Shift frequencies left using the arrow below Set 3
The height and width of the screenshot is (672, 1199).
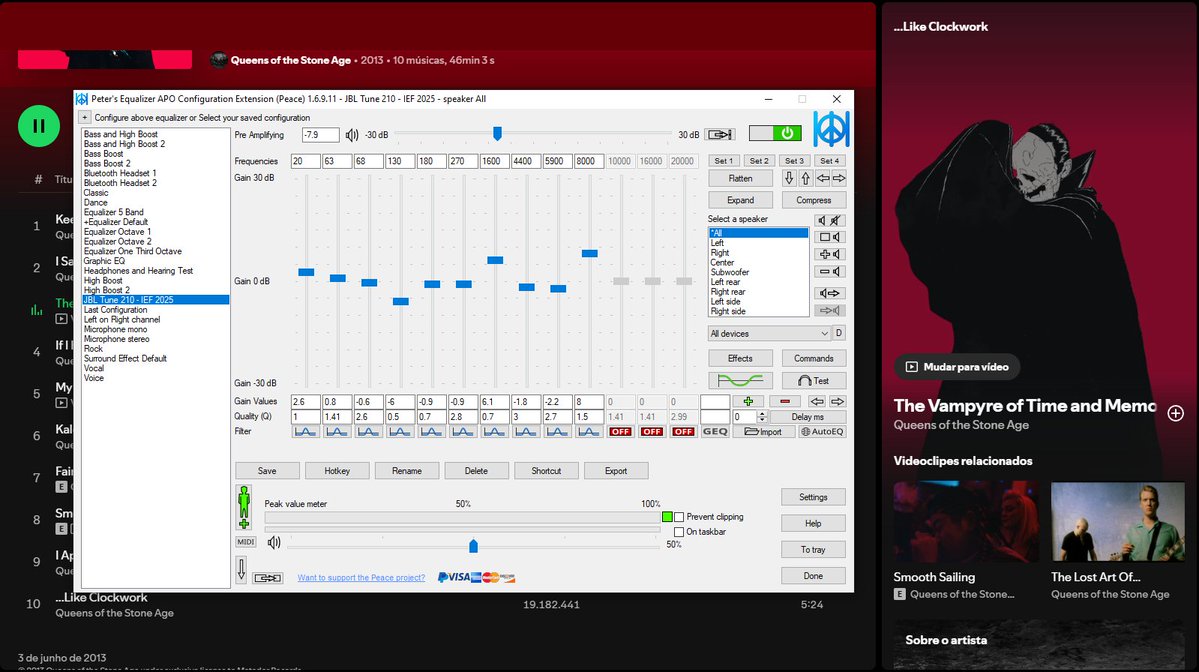823,178
